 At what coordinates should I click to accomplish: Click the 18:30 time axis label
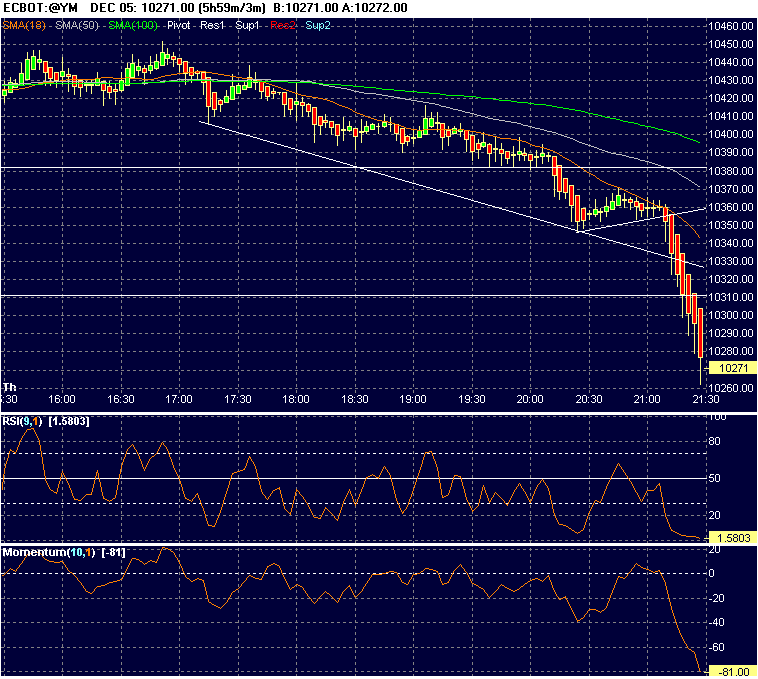pos(354,399)
